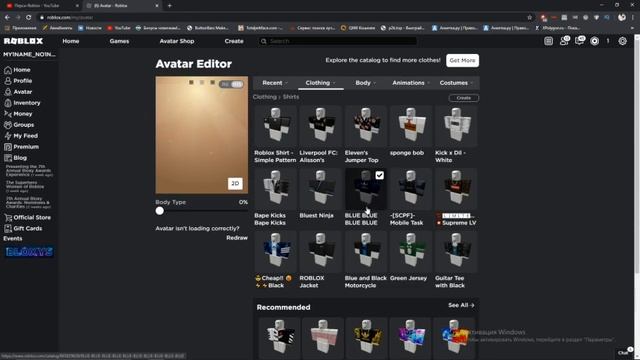Select the Liverpool FC: Alisson's shirt thumbnail
This screenshot has width=640, height=360.
(x=320, y=127)
